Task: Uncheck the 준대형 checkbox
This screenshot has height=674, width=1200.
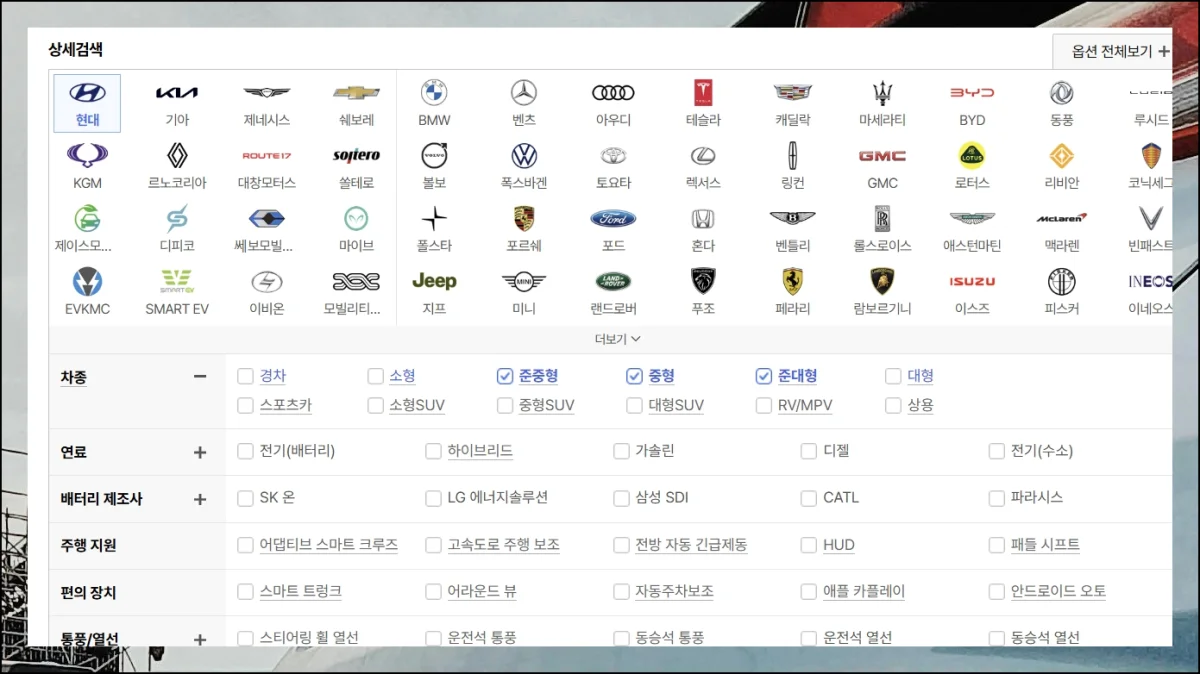Action: pos(764,376)
